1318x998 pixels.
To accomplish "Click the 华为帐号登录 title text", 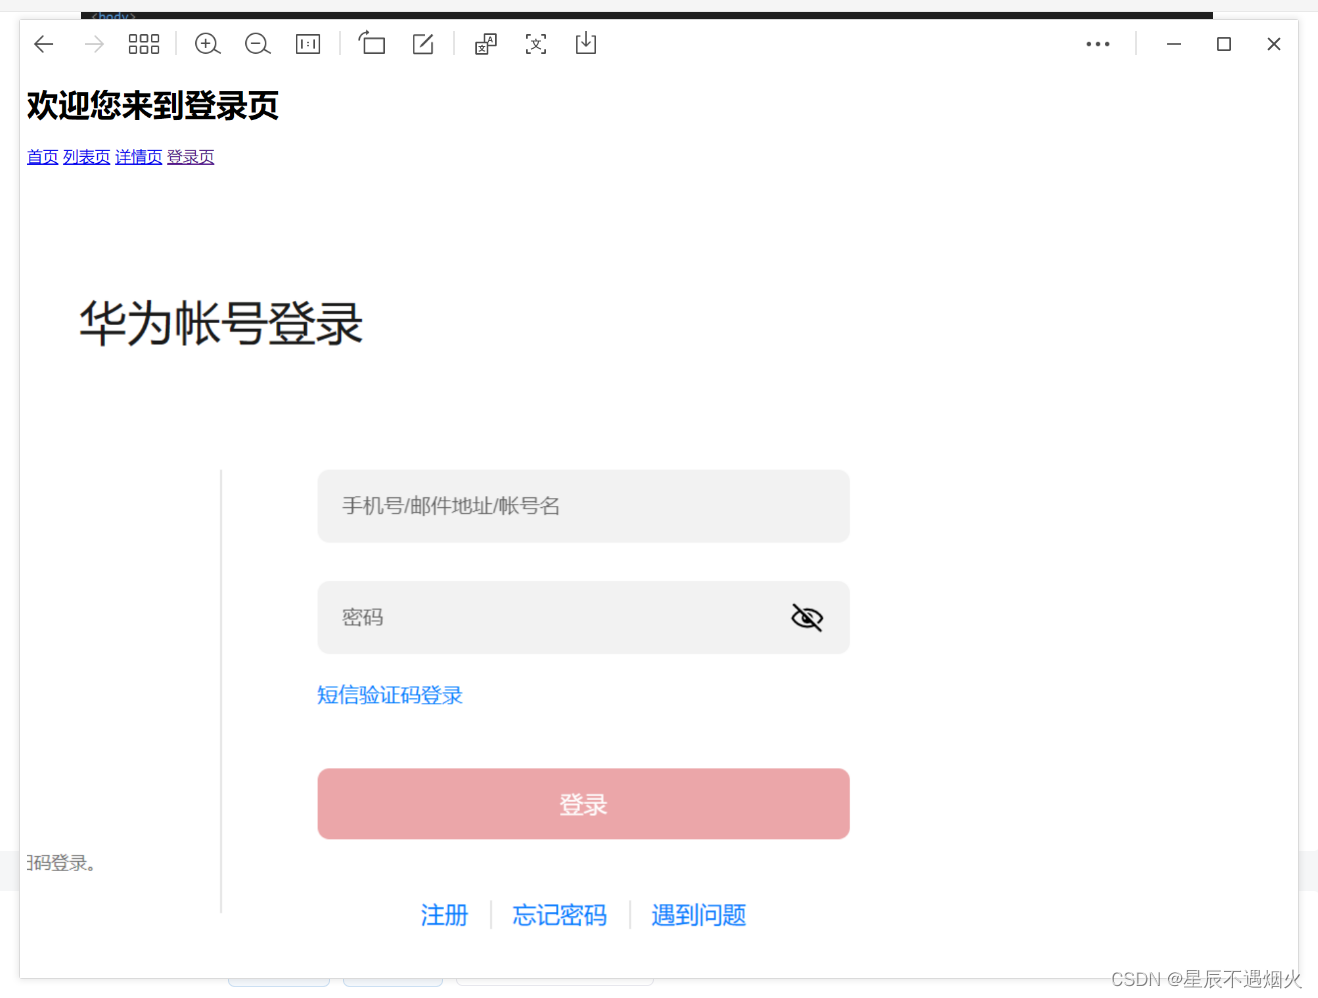I will tap(221, 324).
